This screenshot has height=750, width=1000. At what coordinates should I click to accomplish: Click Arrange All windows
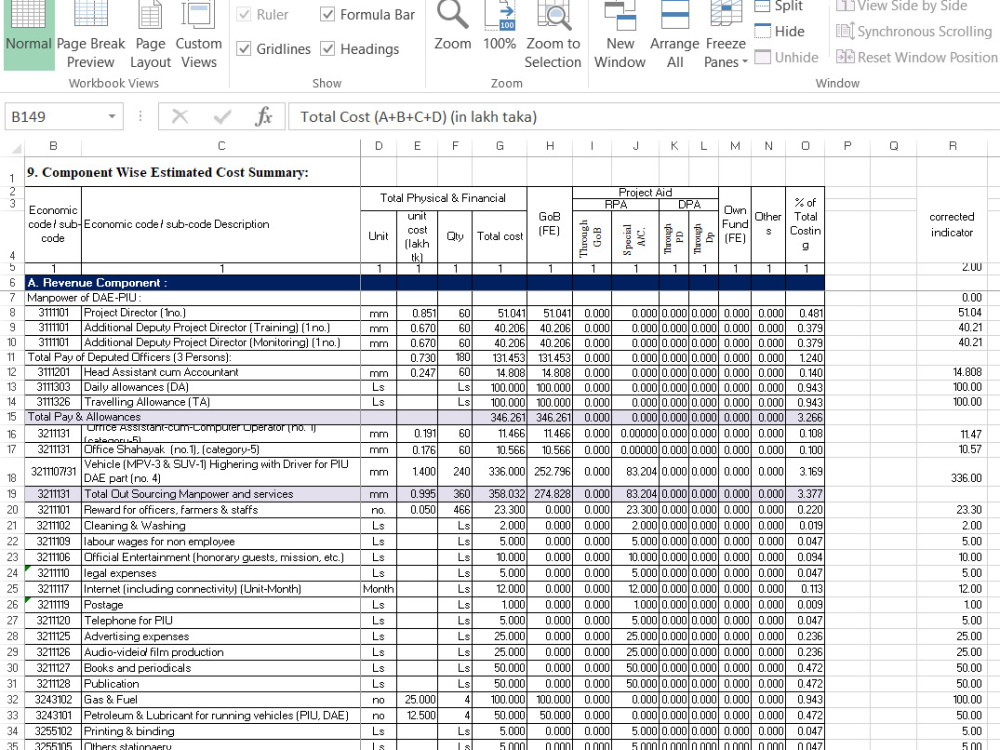tap(675, 35)
